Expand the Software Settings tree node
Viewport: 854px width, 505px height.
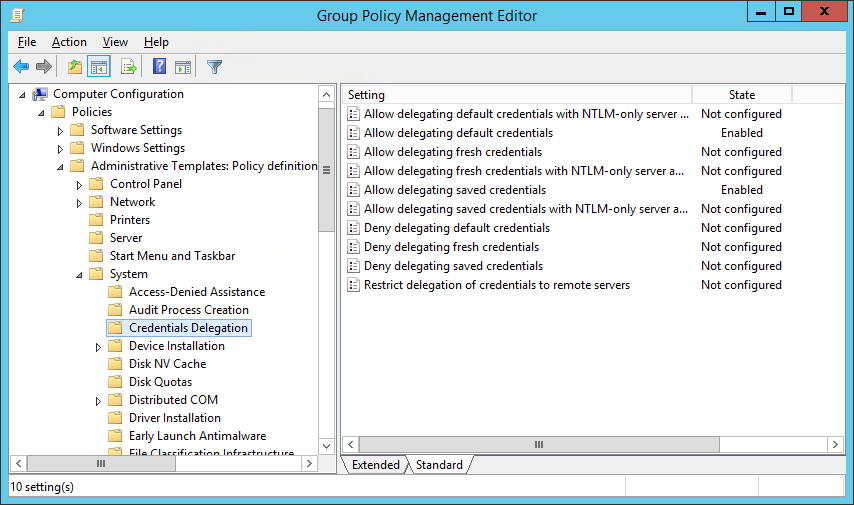click(60, 131)
